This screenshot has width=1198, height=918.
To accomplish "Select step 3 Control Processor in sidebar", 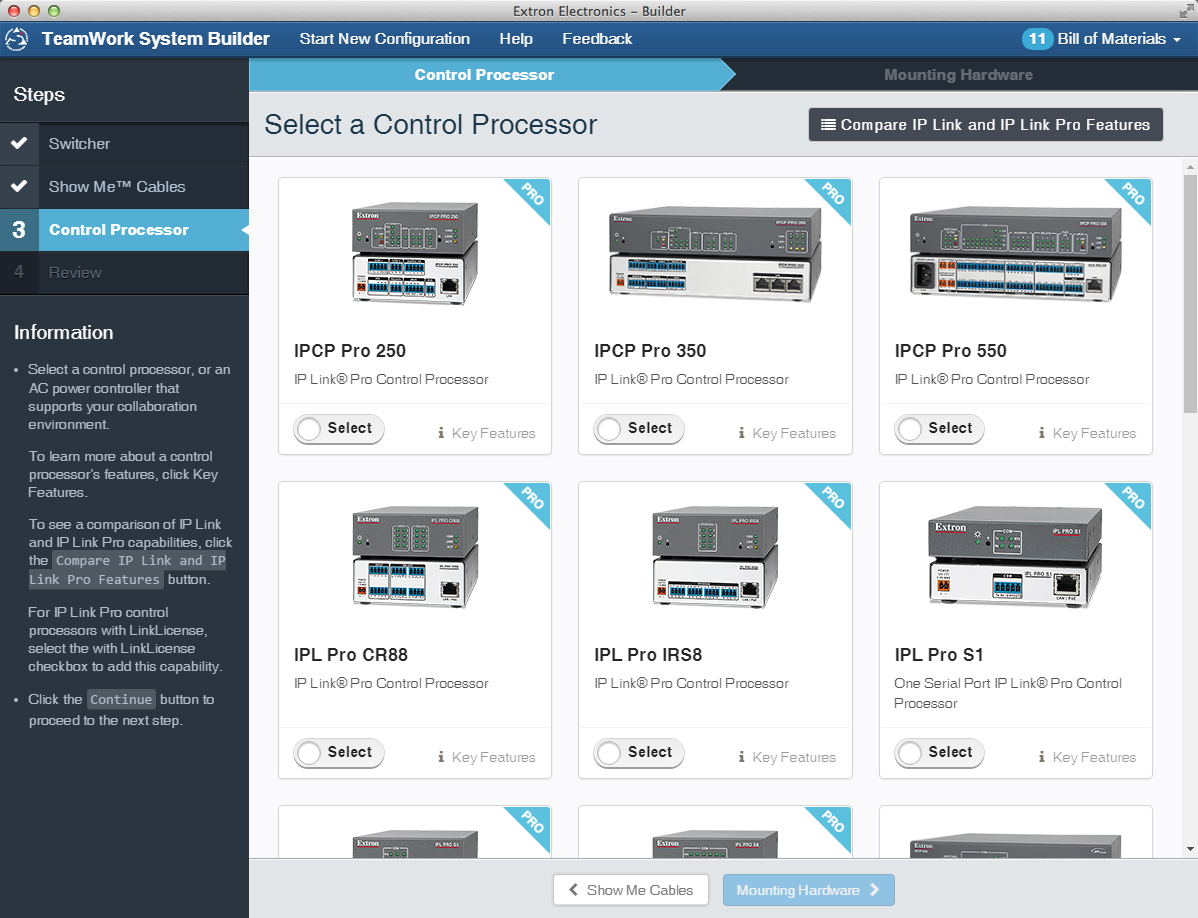I will [x=125, y=230].
